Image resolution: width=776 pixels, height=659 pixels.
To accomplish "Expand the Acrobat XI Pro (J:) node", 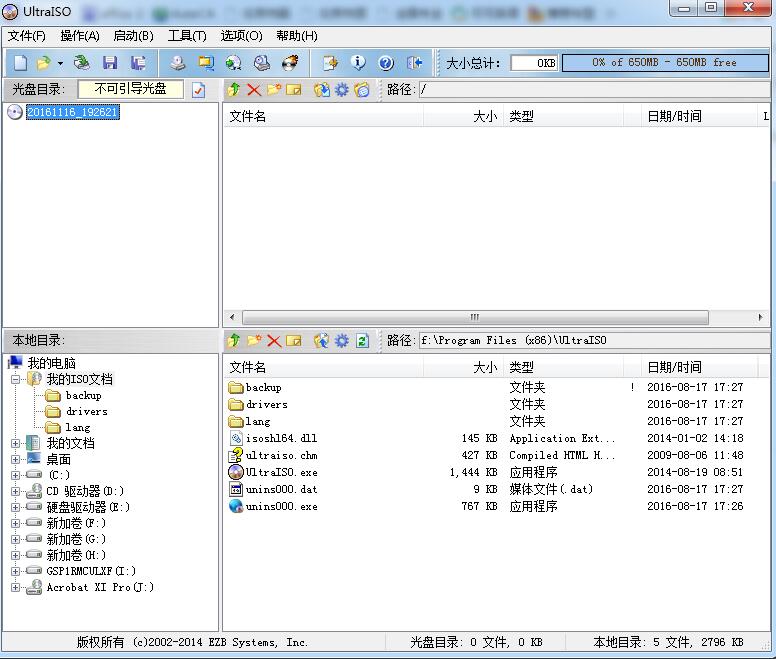I will pos(15,587).
